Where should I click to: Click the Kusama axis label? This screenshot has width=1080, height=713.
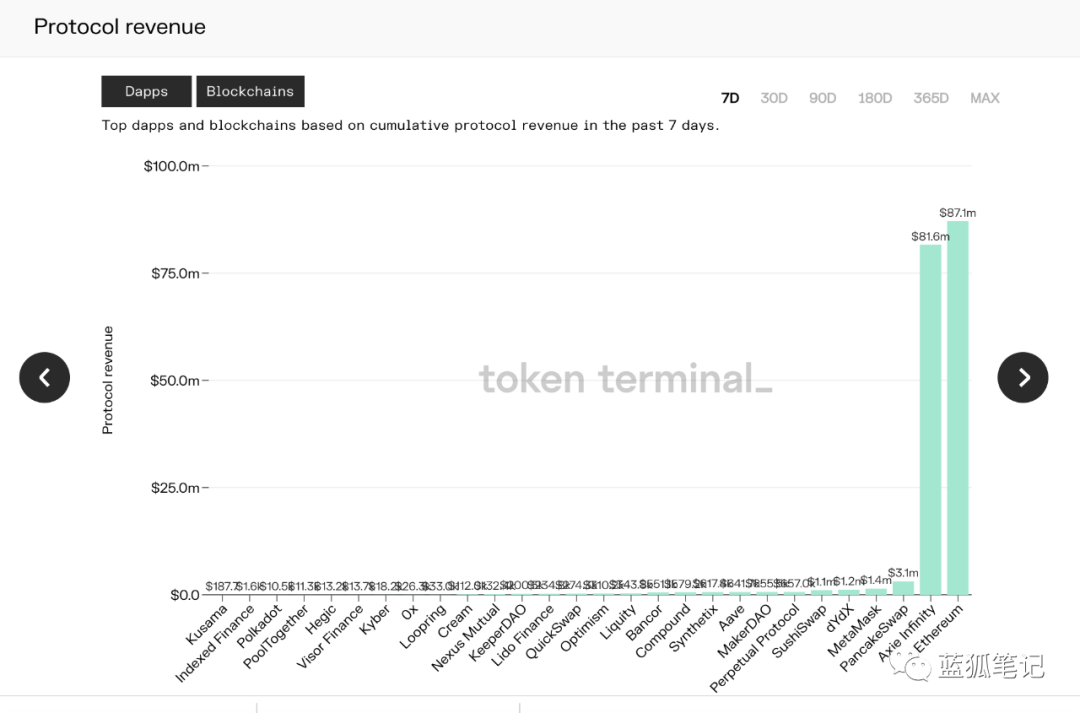pyautogui.click(x=207, y=623)
